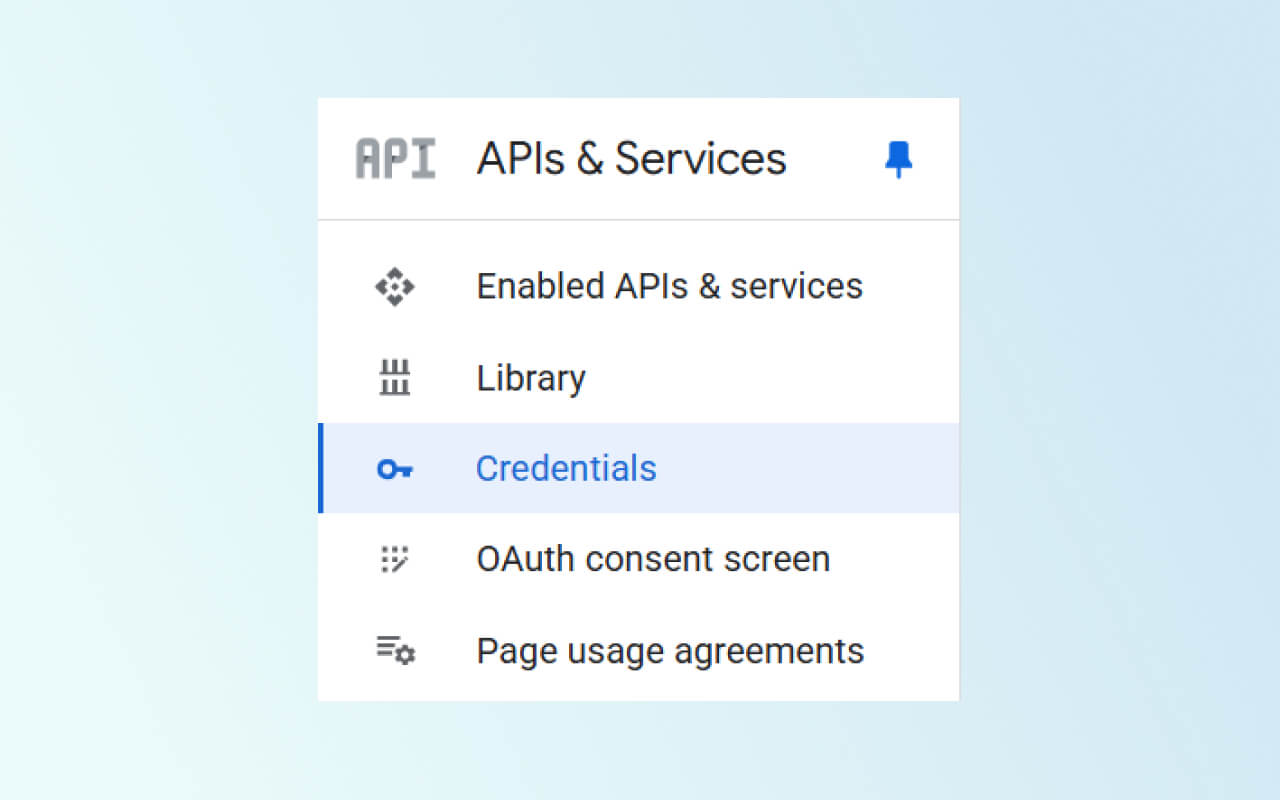
Task: Click blank space right of Library label
Action: (x=770, y=378)
